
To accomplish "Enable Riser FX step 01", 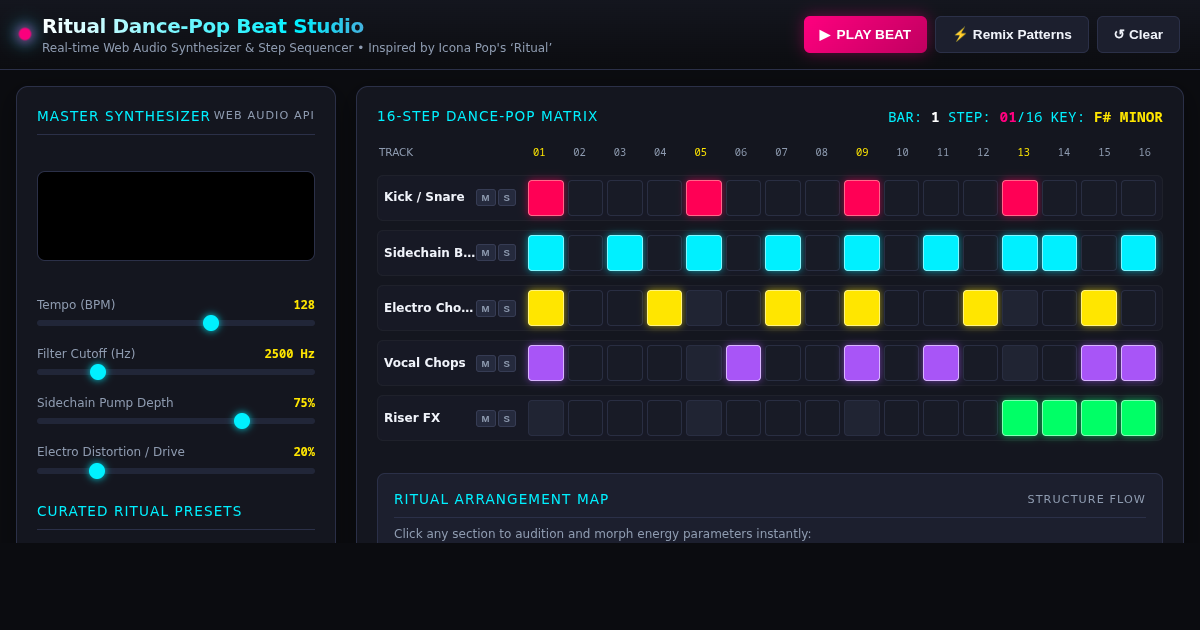I will tap(546, 418).
